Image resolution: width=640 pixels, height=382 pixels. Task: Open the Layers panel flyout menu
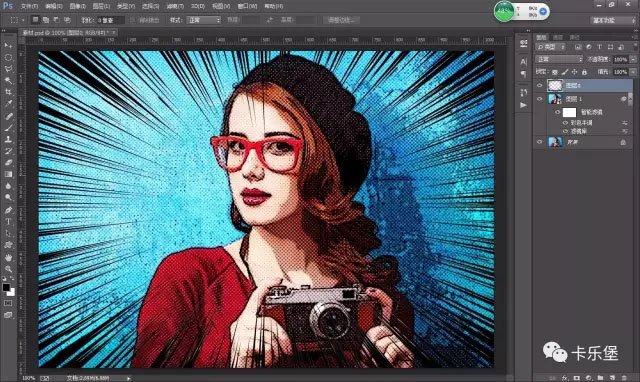(x=635, y=37)
